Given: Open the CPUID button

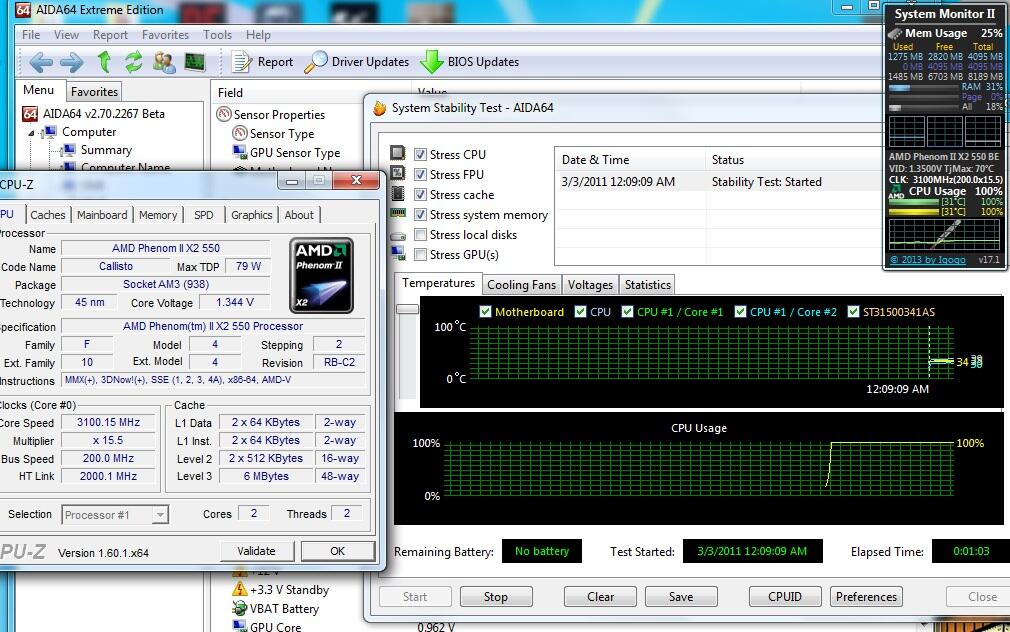Looking at the screenshot, I should point(785,597).
